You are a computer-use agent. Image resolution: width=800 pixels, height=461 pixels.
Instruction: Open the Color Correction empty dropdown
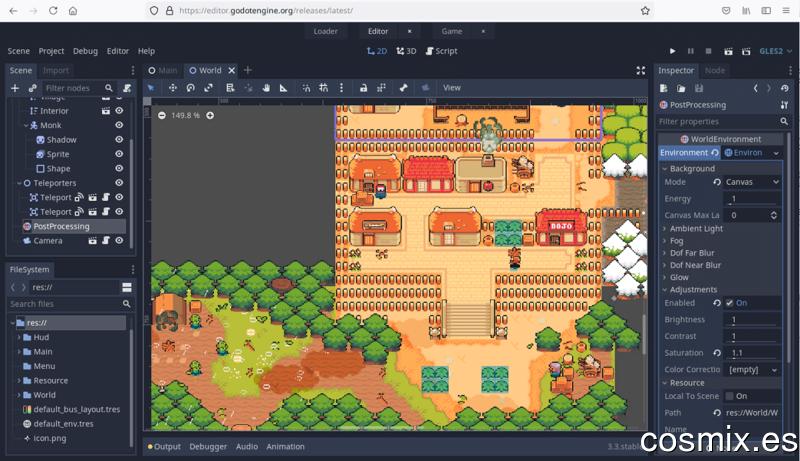click(754, 369)
